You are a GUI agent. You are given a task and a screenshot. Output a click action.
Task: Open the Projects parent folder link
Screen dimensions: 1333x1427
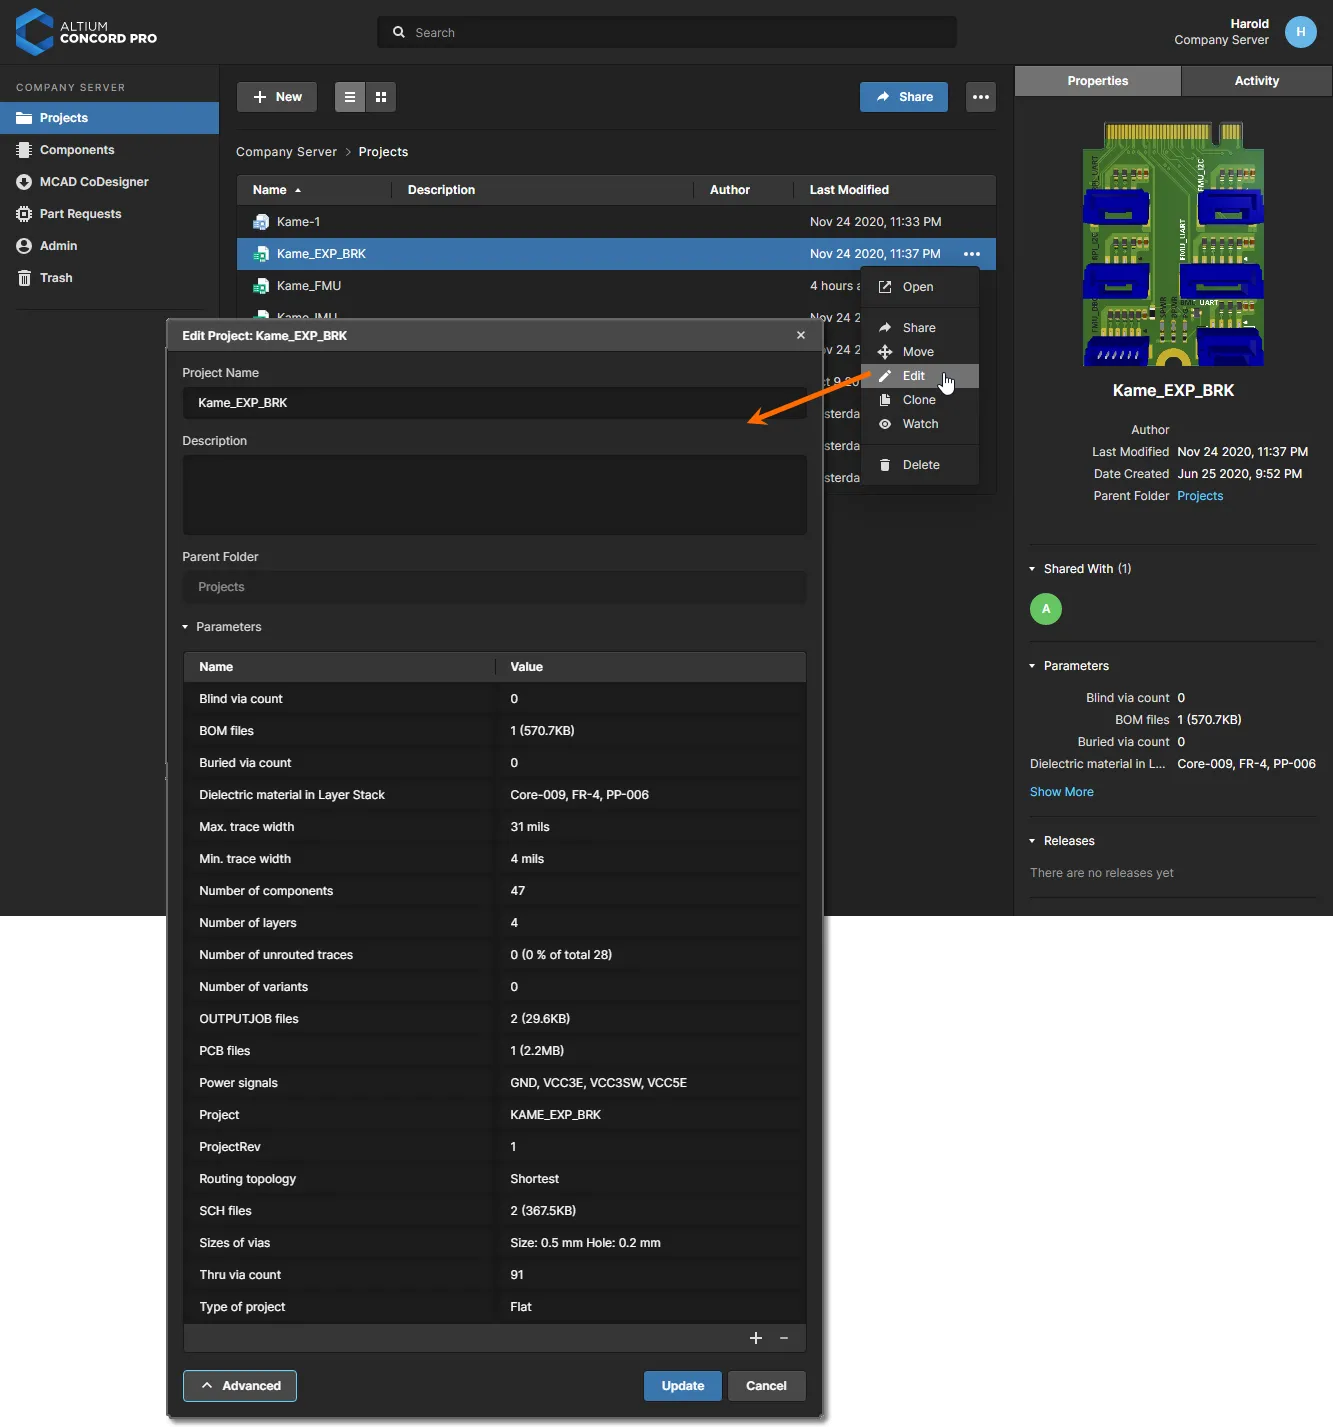1200,496
